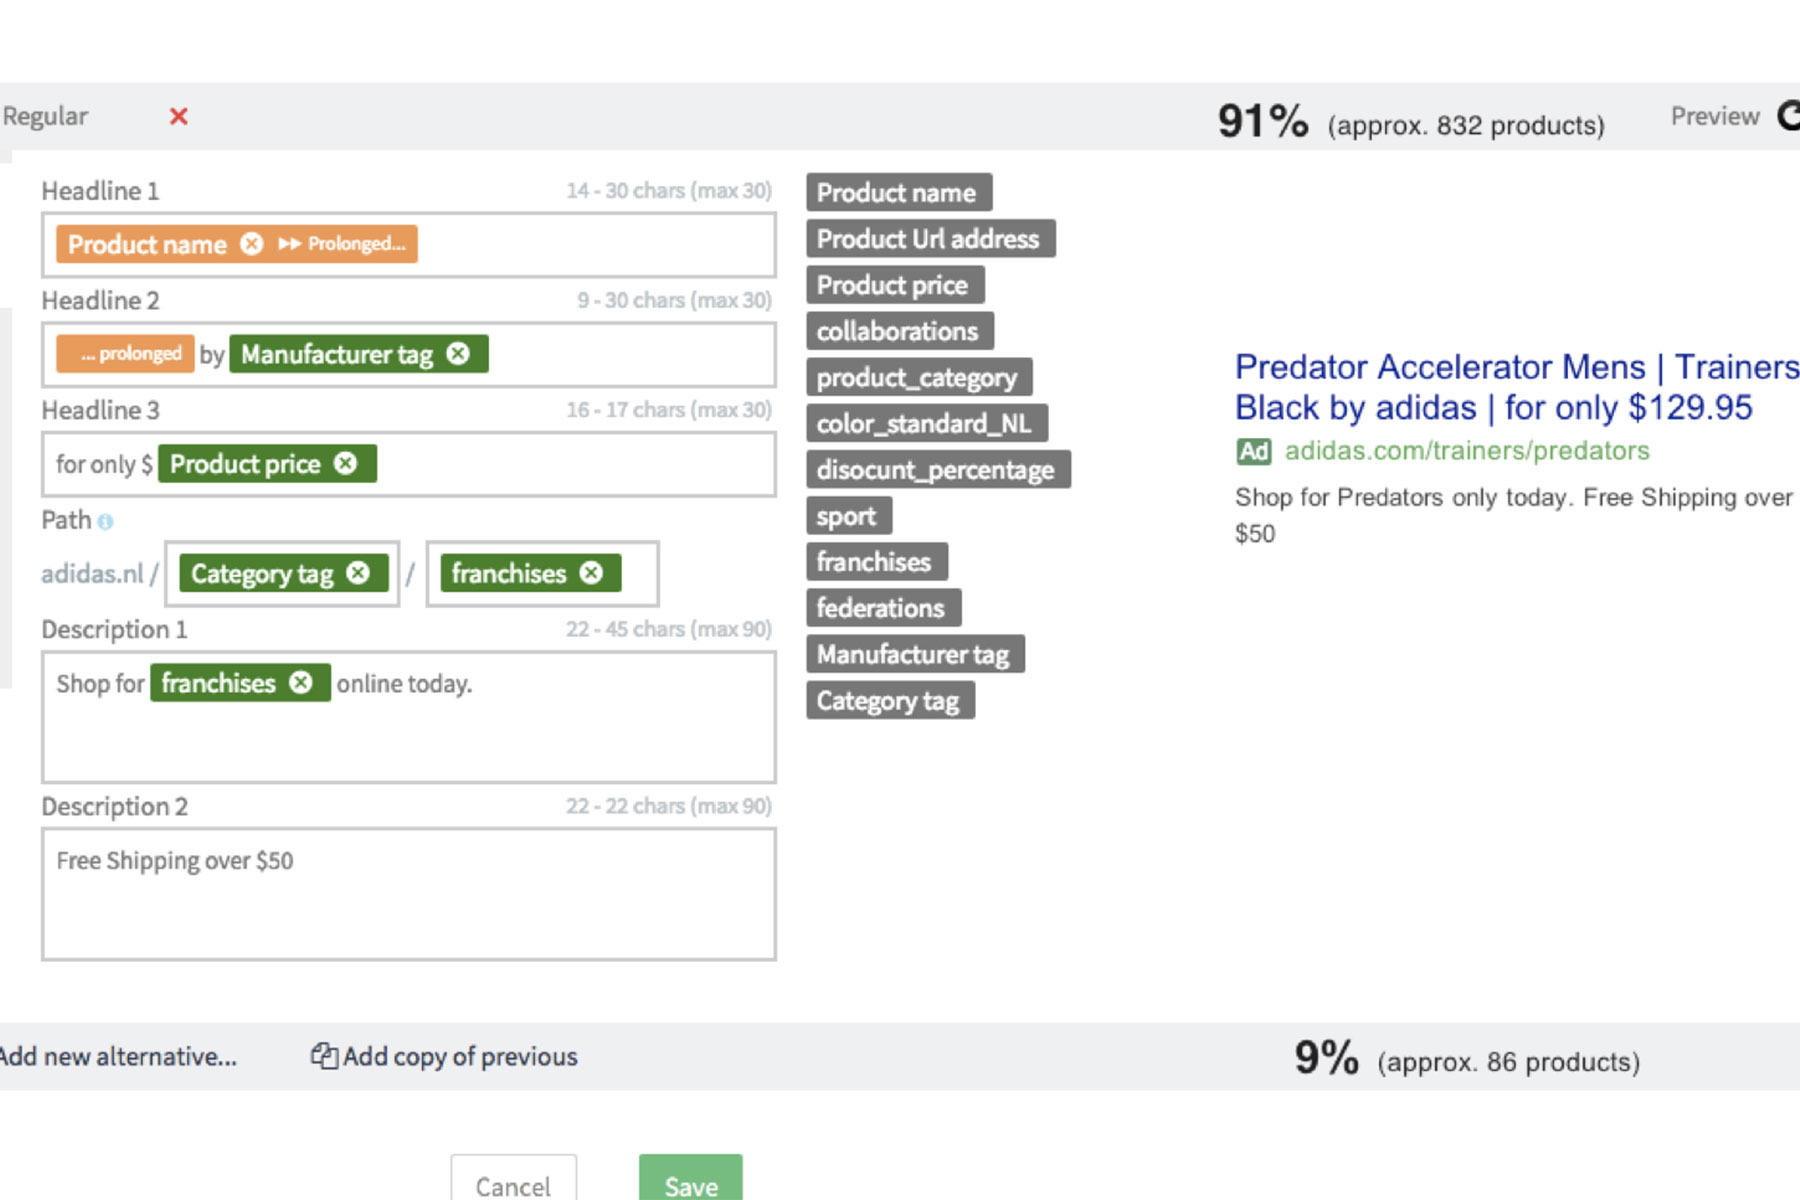The height and width of the screenshot is (1200, 1800).
Task: Click '(approx. 832 products)' text
Action: point(1466,126)
